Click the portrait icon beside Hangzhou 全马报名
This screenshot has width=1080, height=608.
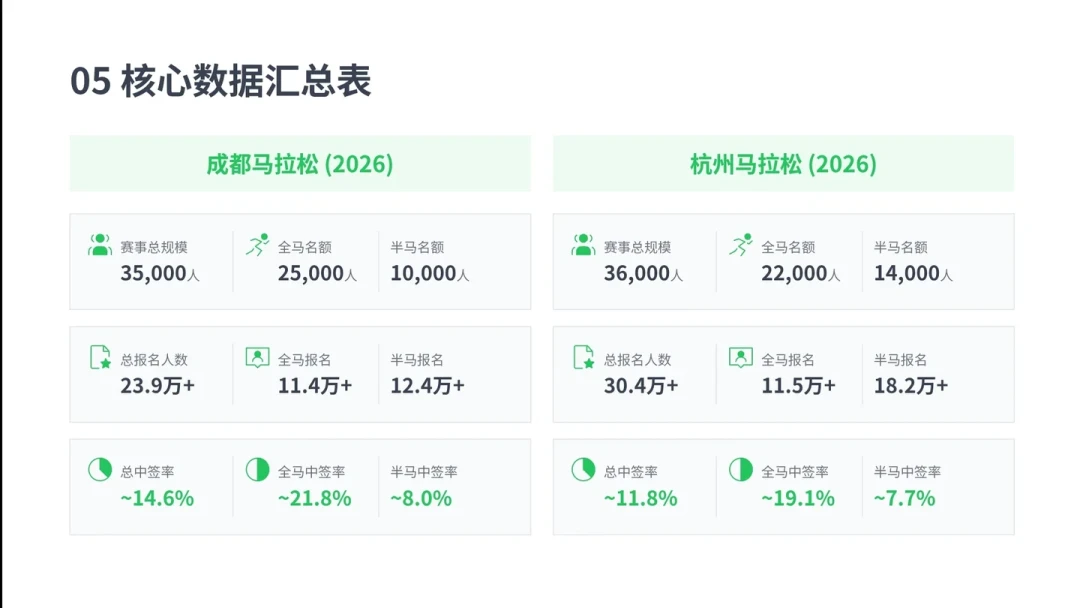[x=741, y=357]
